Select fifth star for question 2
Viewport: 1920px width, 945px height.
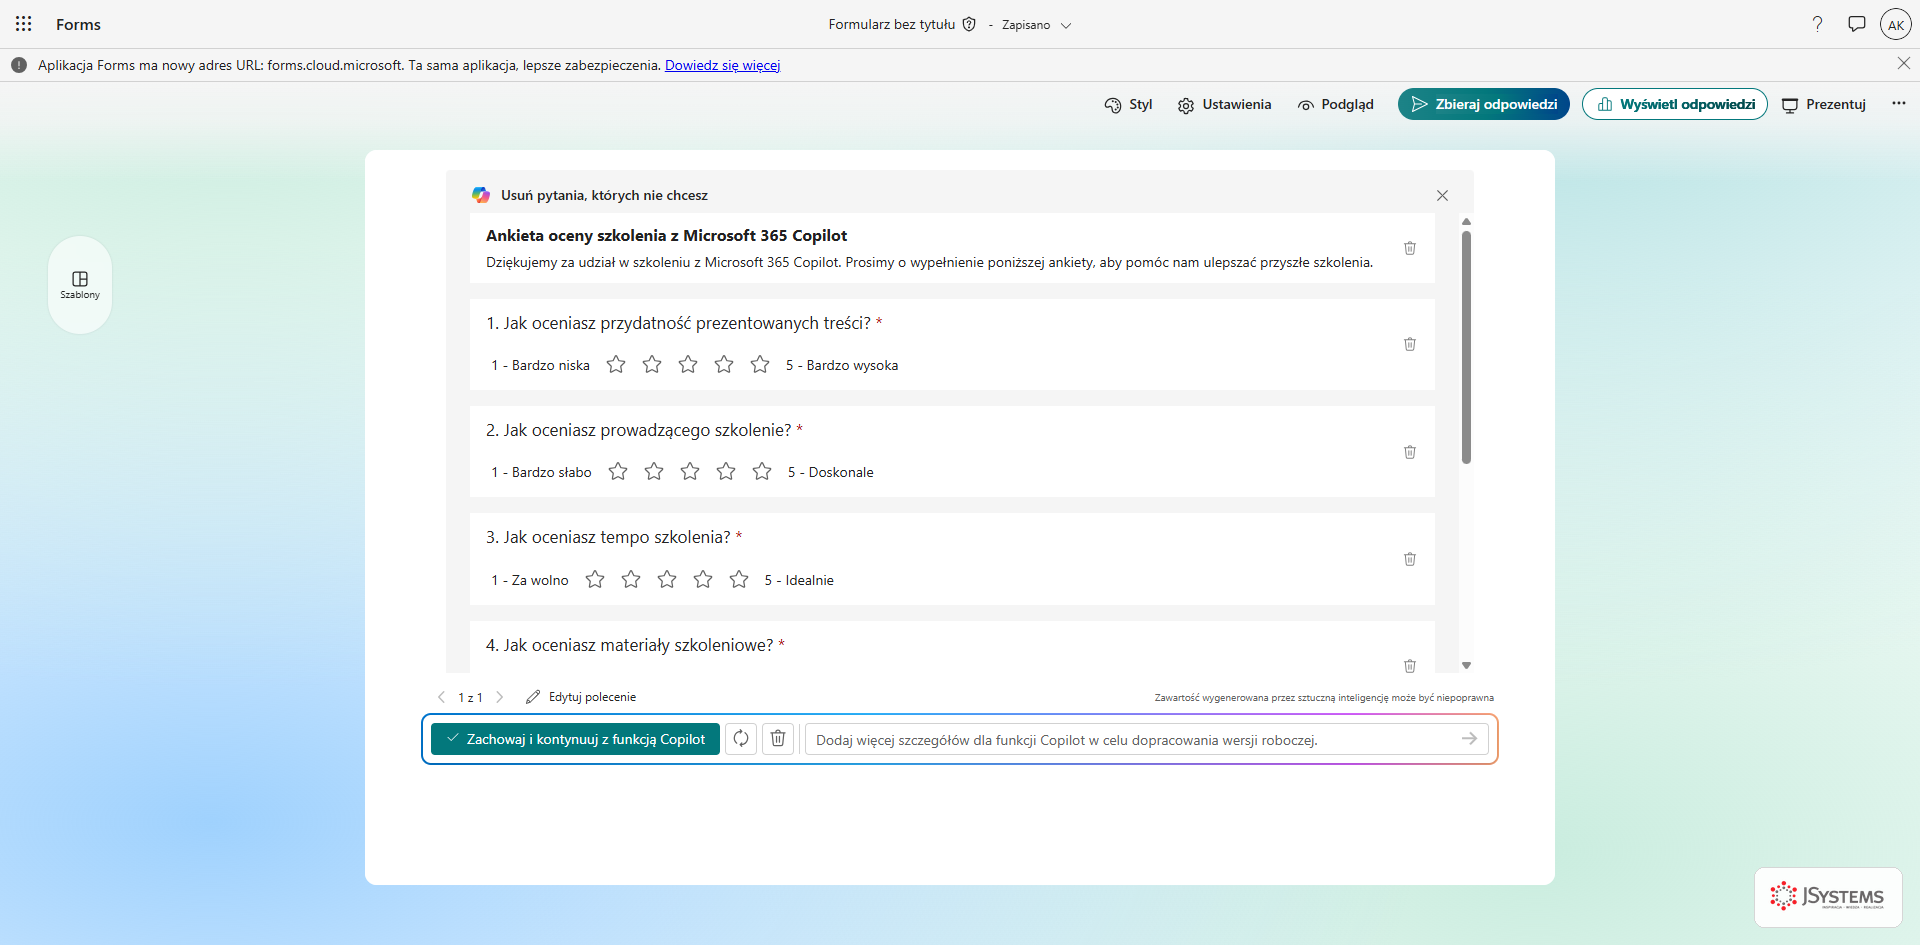tap(762, 471)
